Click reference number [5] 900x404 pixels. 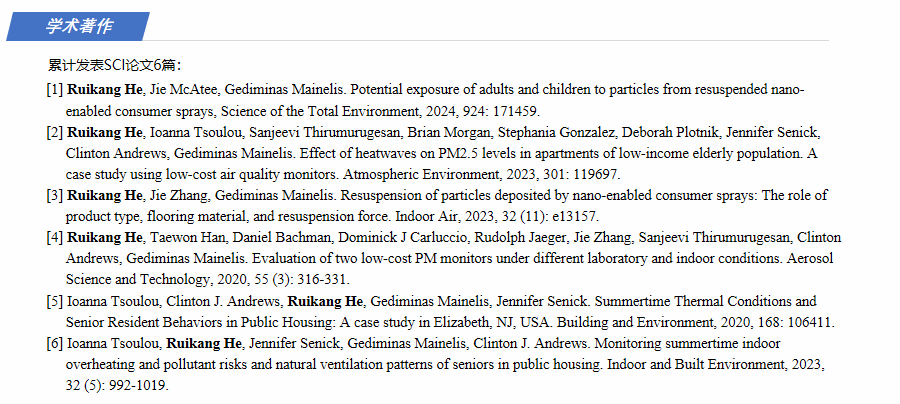tap(55, 301)
